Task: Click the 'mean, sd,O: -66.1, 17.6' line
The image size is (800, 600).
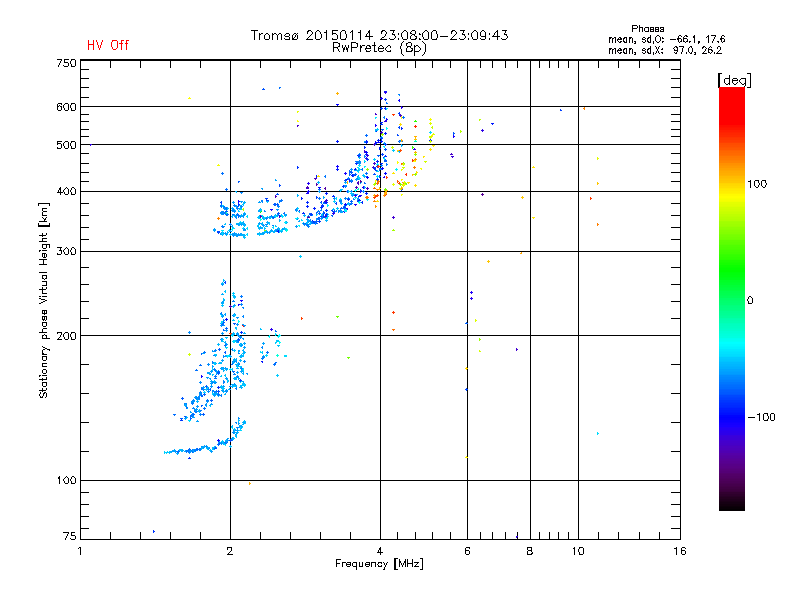Action: (x=666, y=39)
